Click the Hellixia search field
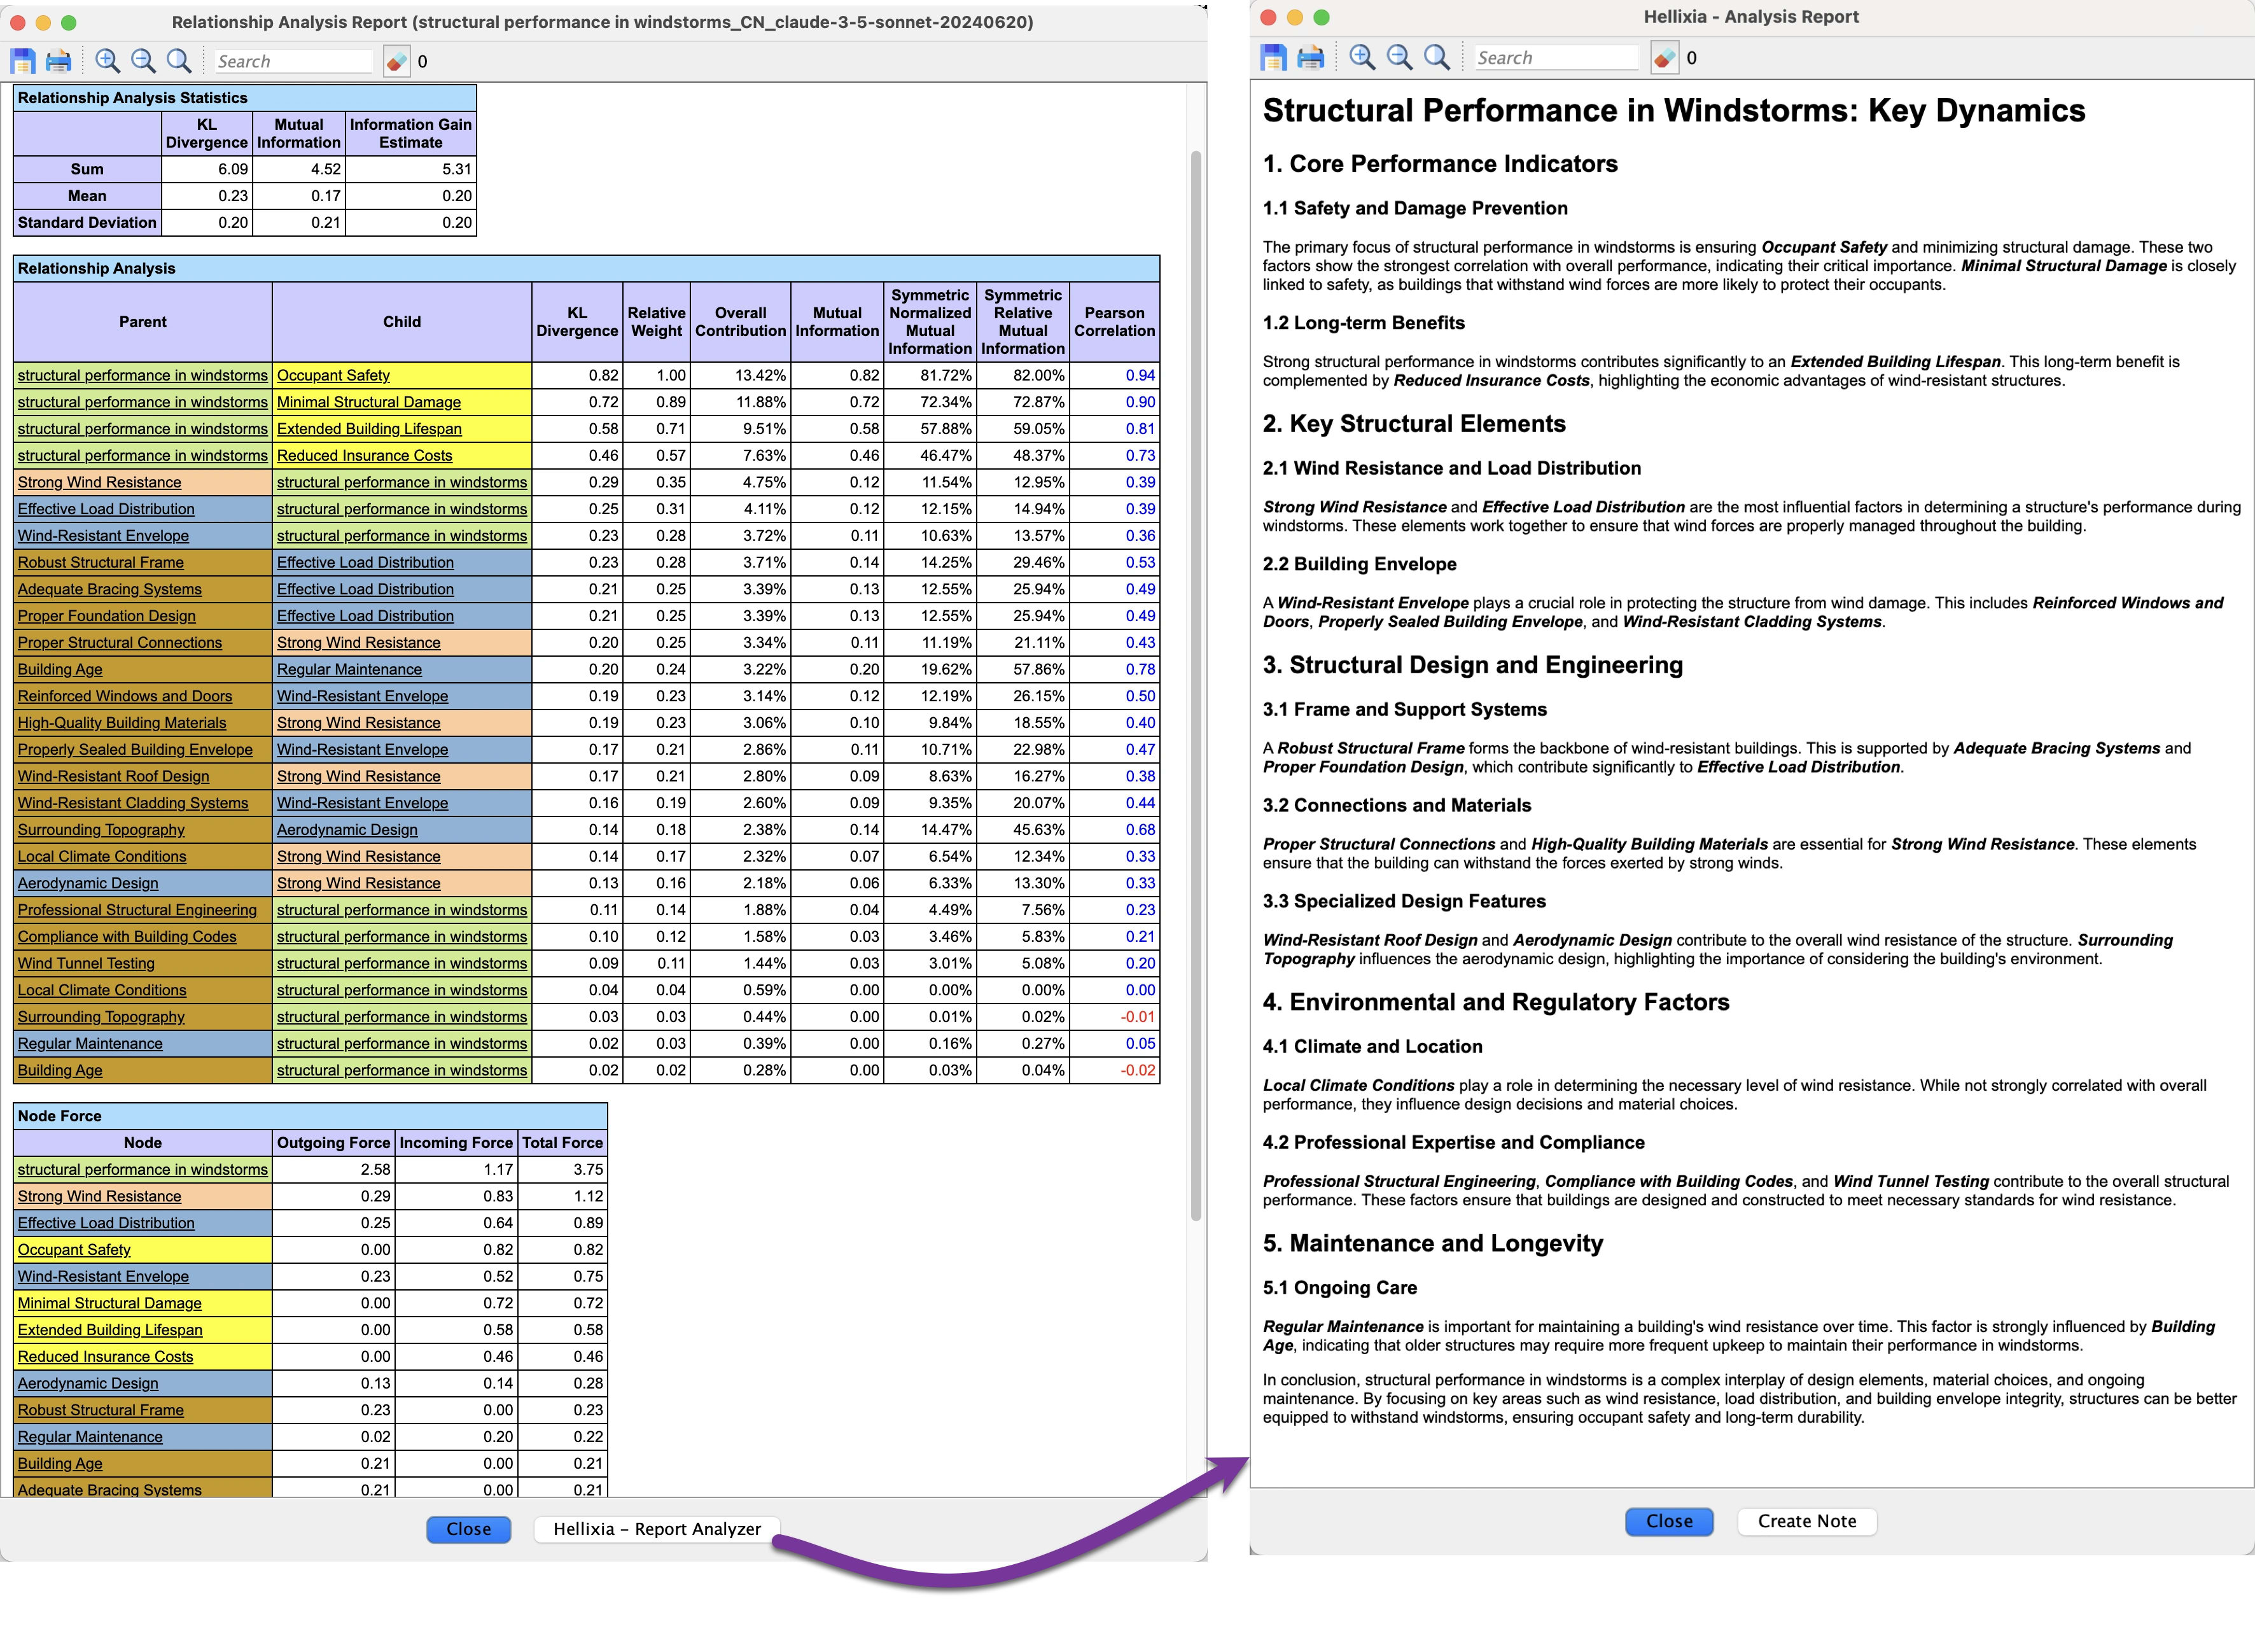This screenshot has width=2255, height=1652. 1556,57
